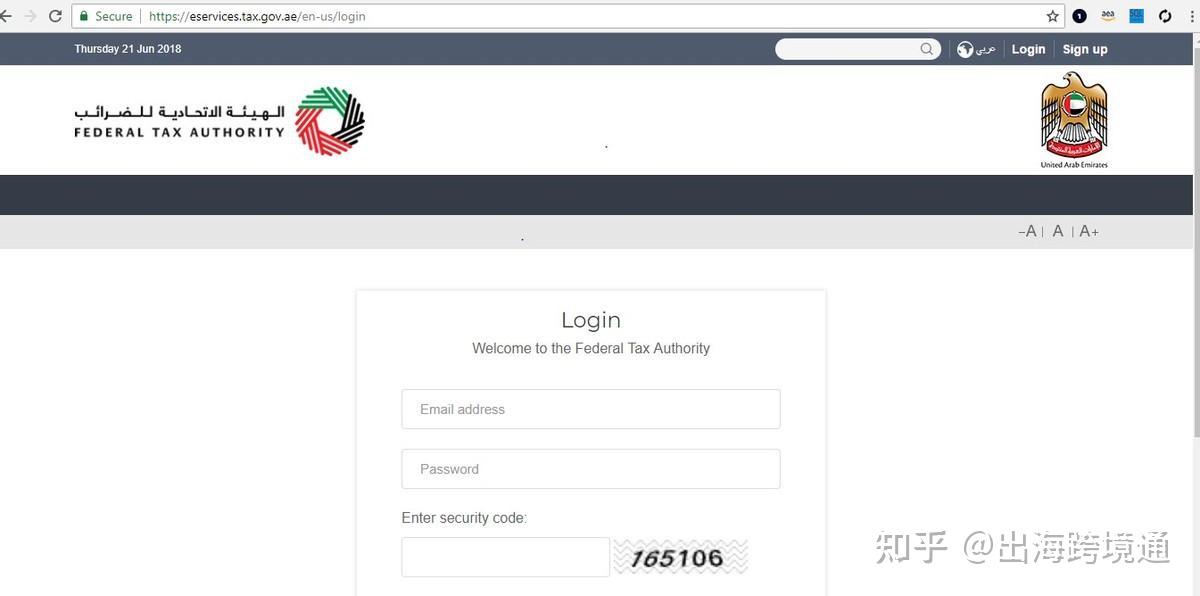Reload the page with refresh icon

(55, 16)
